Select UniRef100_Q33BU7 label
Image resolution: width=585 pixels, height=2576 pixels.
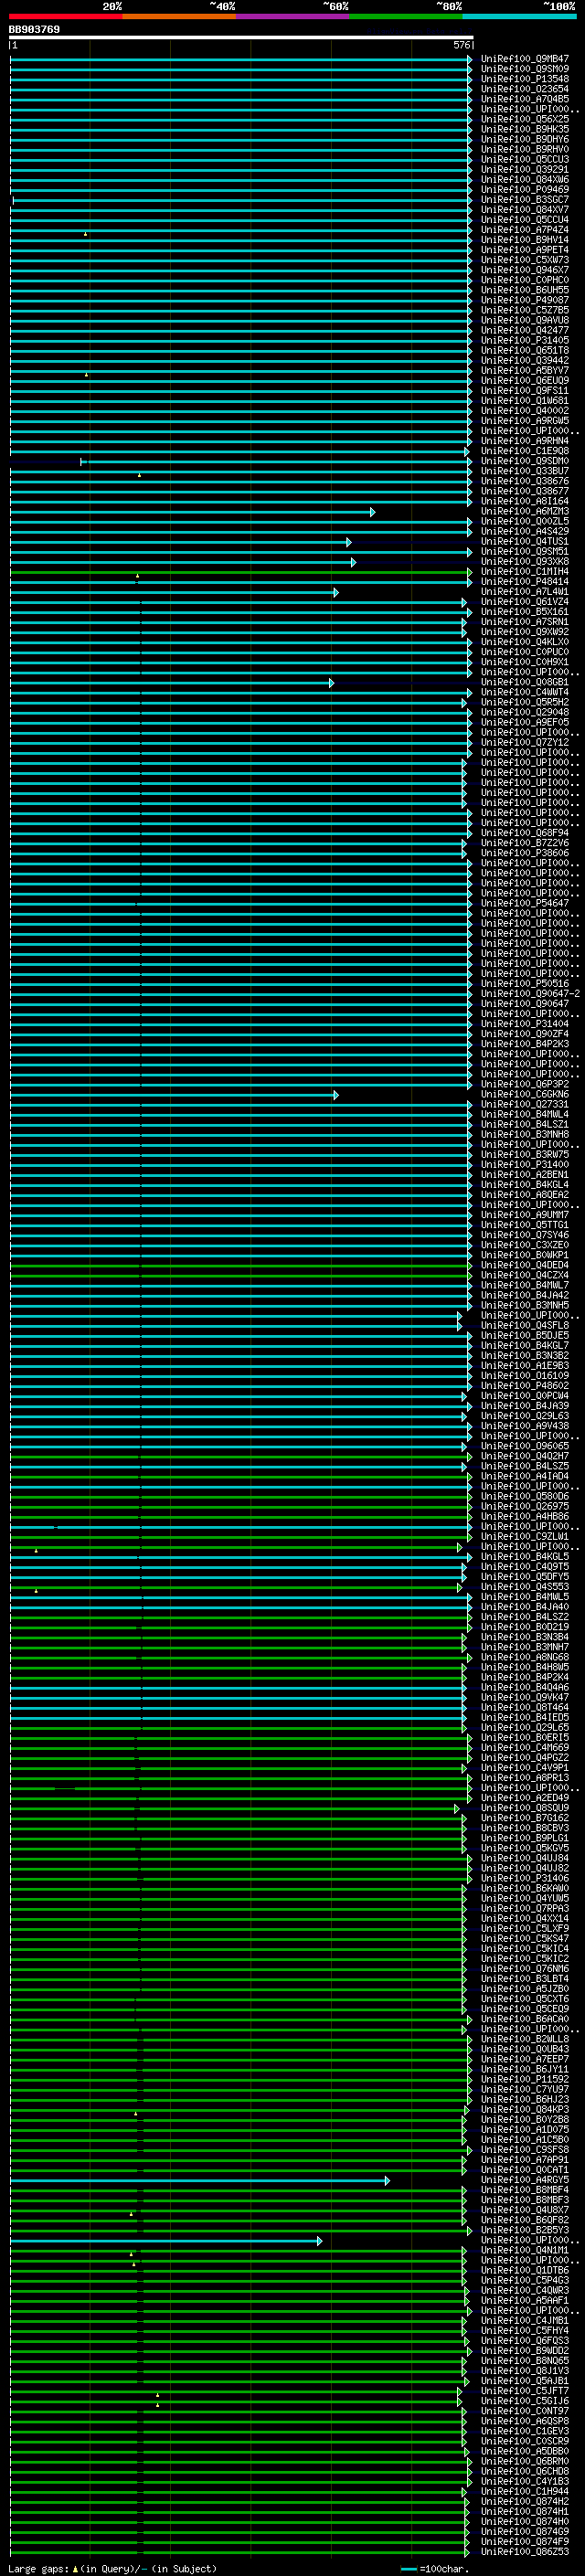click(x=525, y=471)
